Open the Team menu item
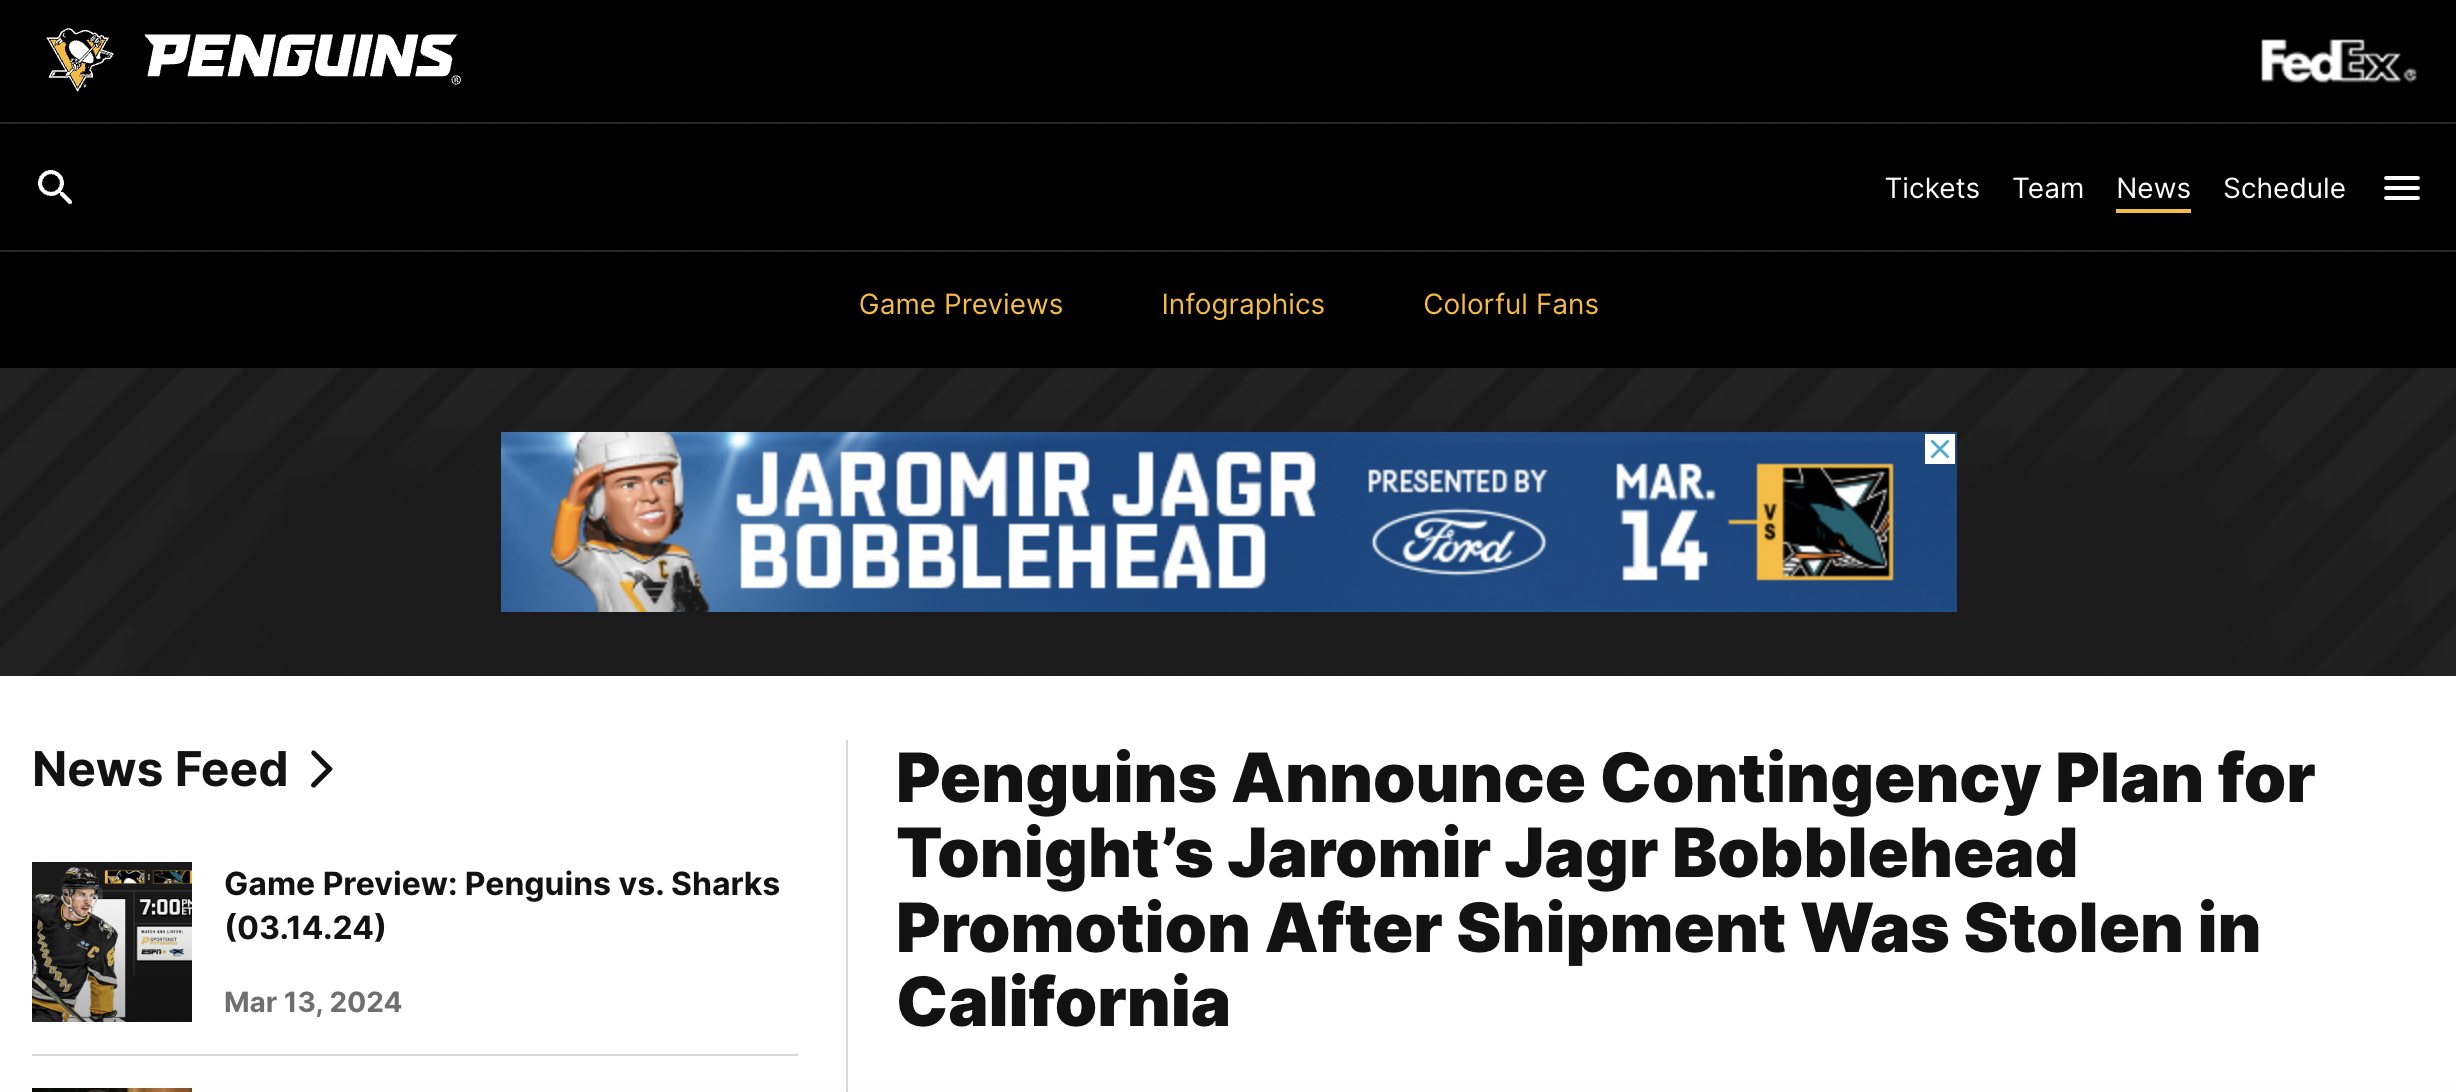This screenshot has height=1092, width=2456. 2047,188
